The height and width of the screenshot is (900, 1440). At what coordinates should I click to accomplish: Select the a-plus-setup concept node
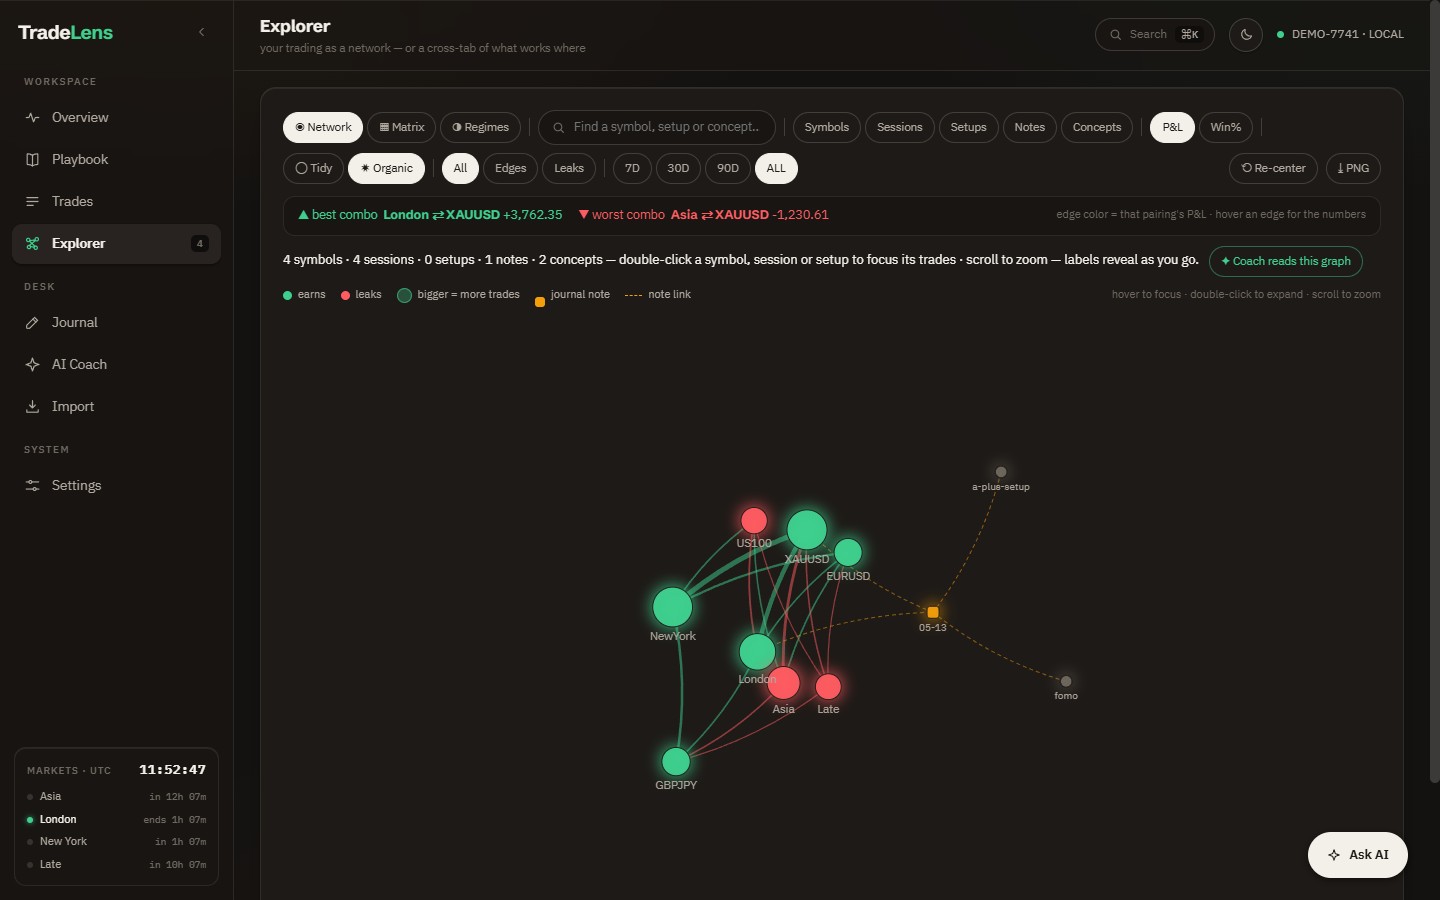[x=1001, y=472]
